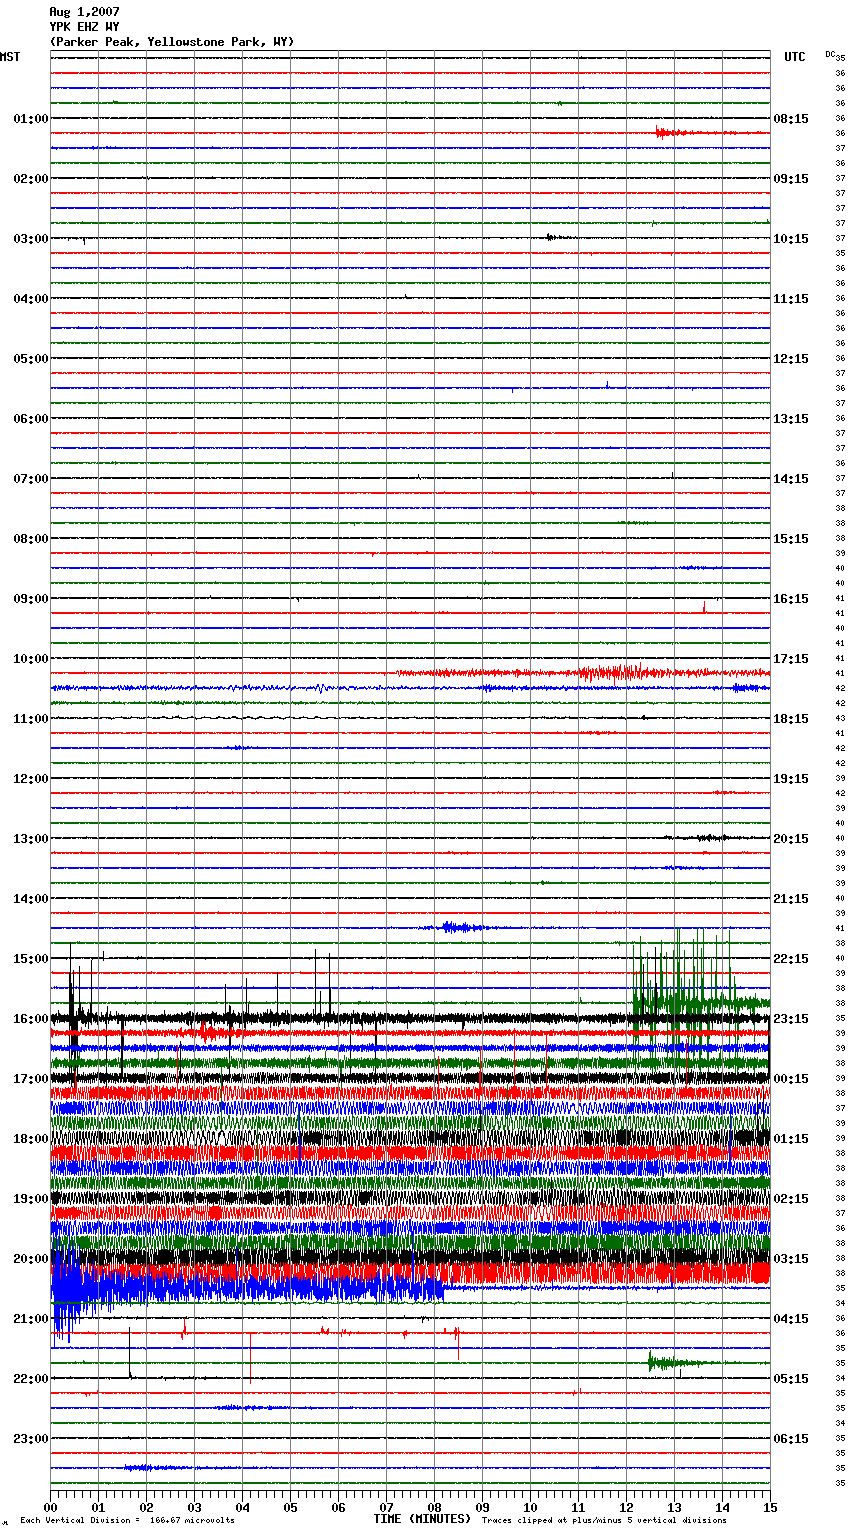Select the MST time label "06:00"
The width and height of the screenshot is (850, 1534).
31,419
